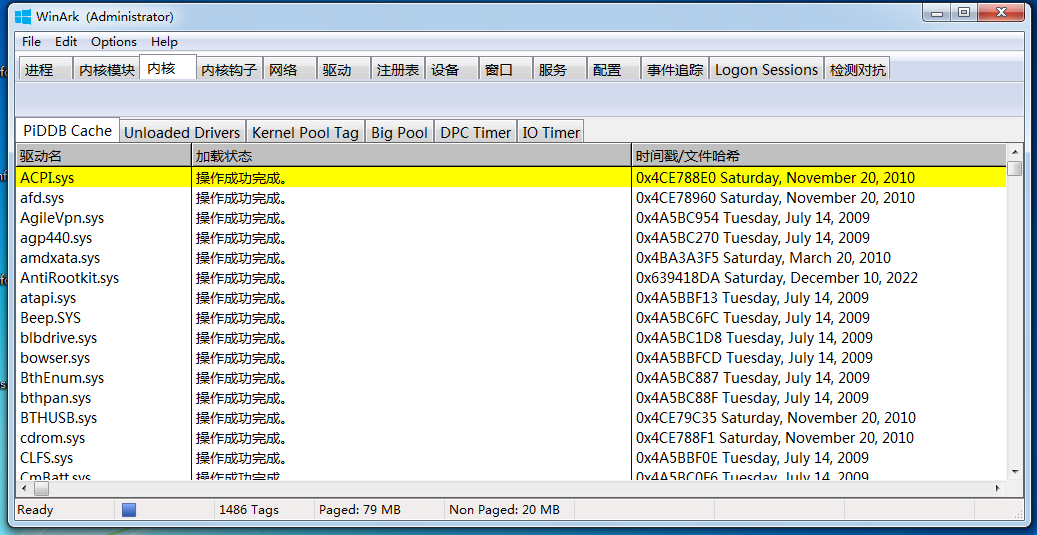Open the Logon Sessions tab
The width and height of the screenshot is (1037, 535).
[767, 69]
